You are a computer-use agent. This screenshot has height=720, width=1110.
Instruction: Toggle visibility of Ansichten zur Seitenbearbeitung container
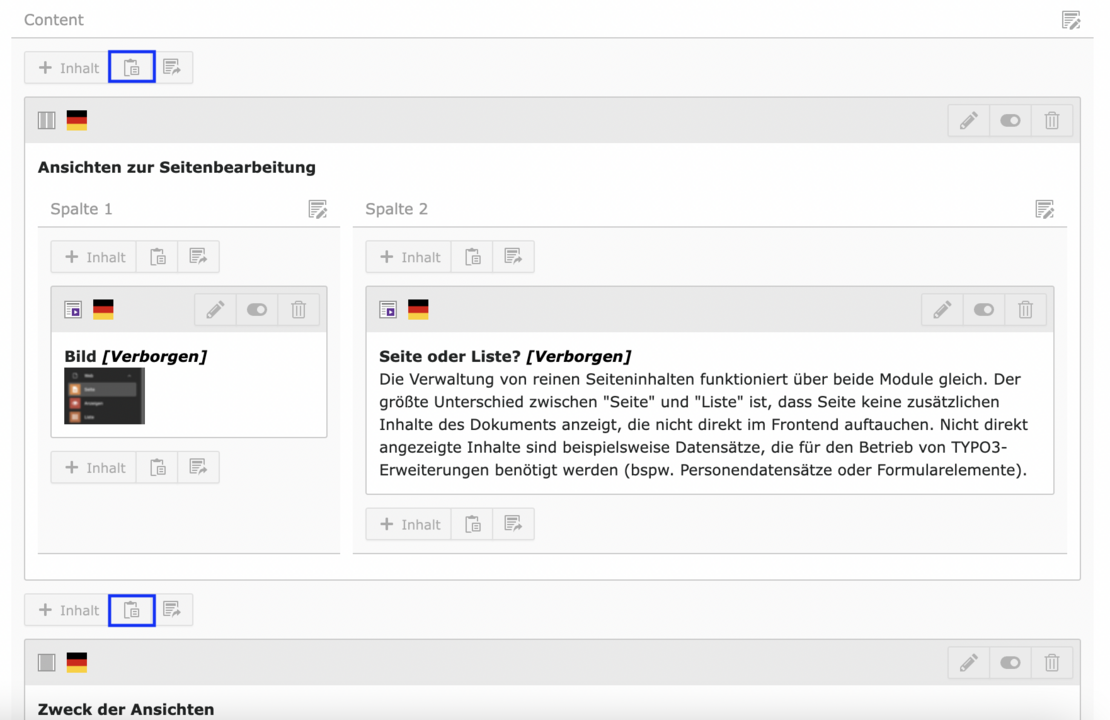click(x=1010, y=121)
